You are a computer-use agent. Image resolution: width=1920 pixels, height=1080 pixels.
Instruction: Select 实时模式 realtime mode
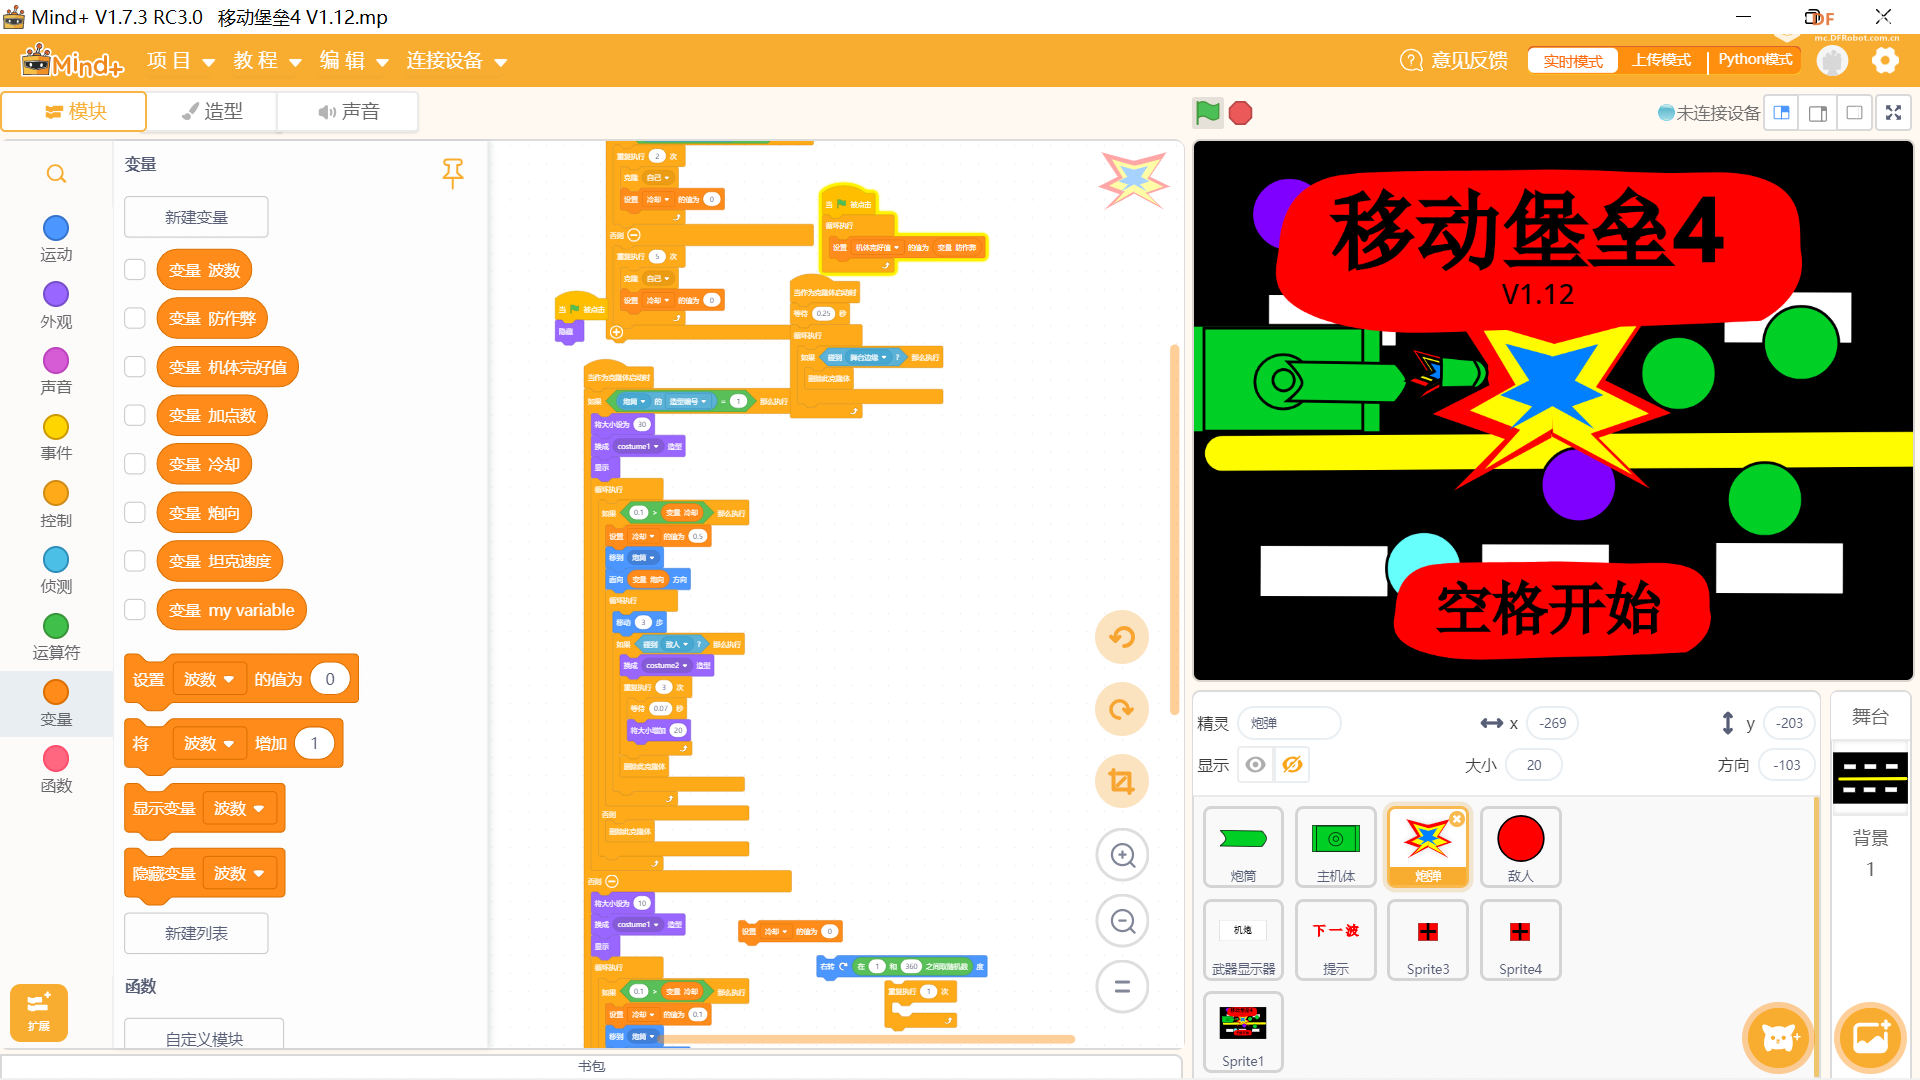click(x=1573, y=61)
